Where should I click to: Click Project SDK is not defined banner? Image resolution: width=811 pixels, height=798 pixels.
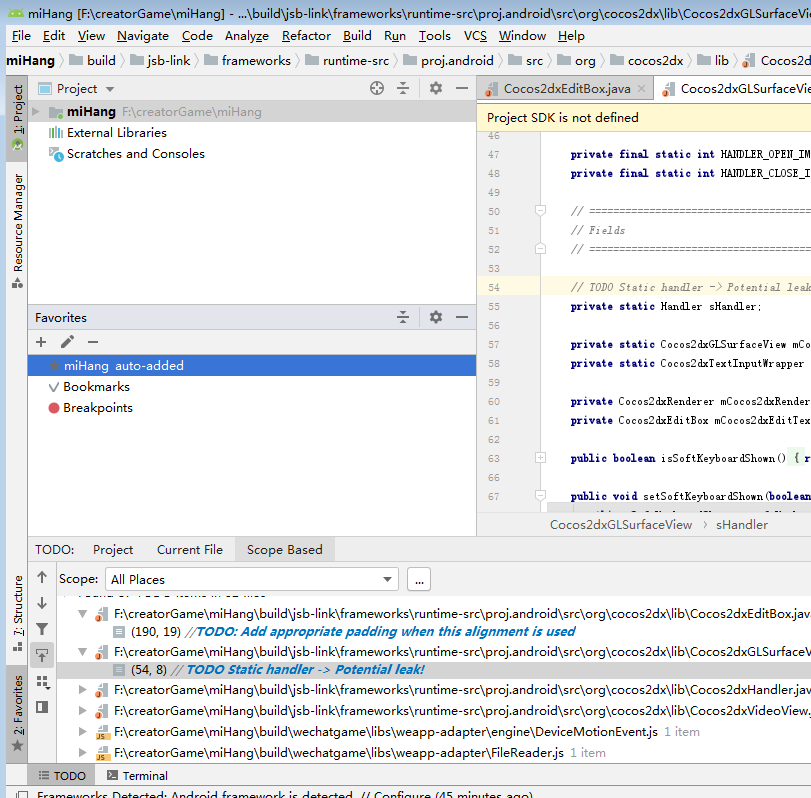[562, 118]
